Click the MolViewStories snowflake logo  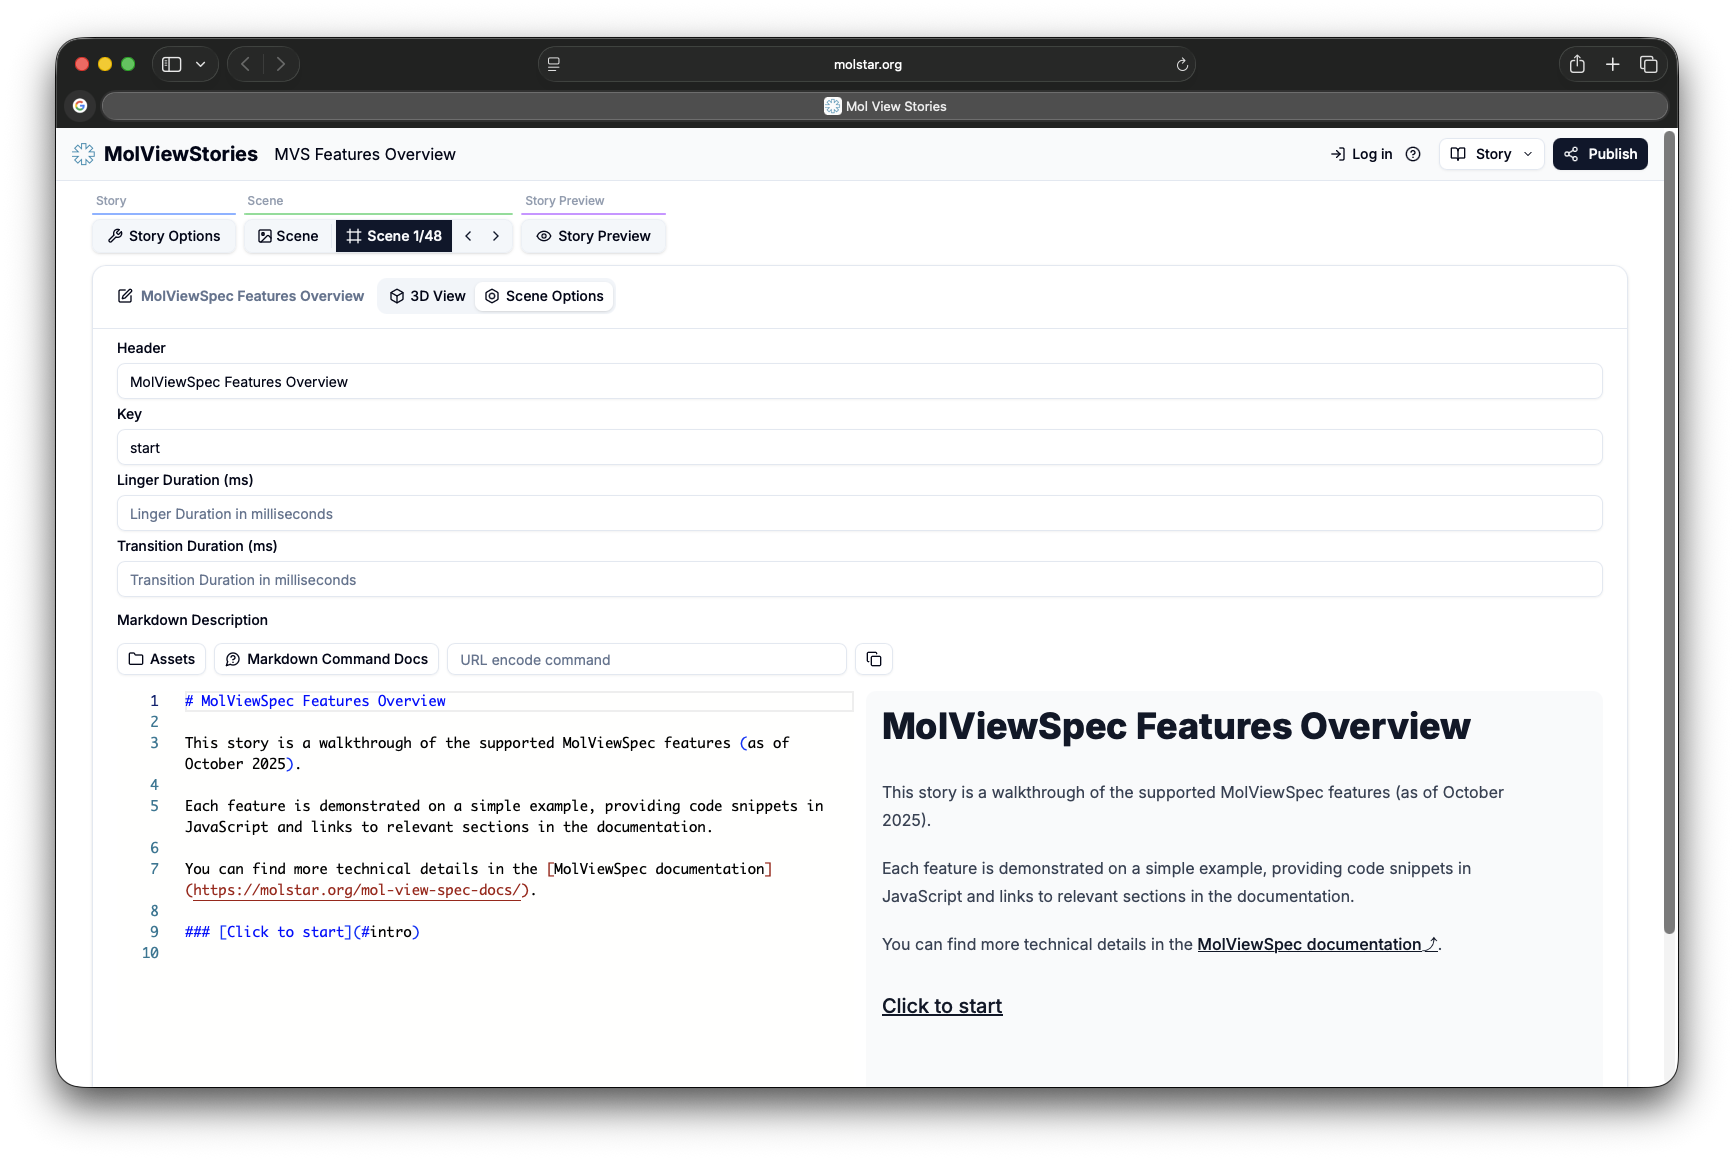84,154
